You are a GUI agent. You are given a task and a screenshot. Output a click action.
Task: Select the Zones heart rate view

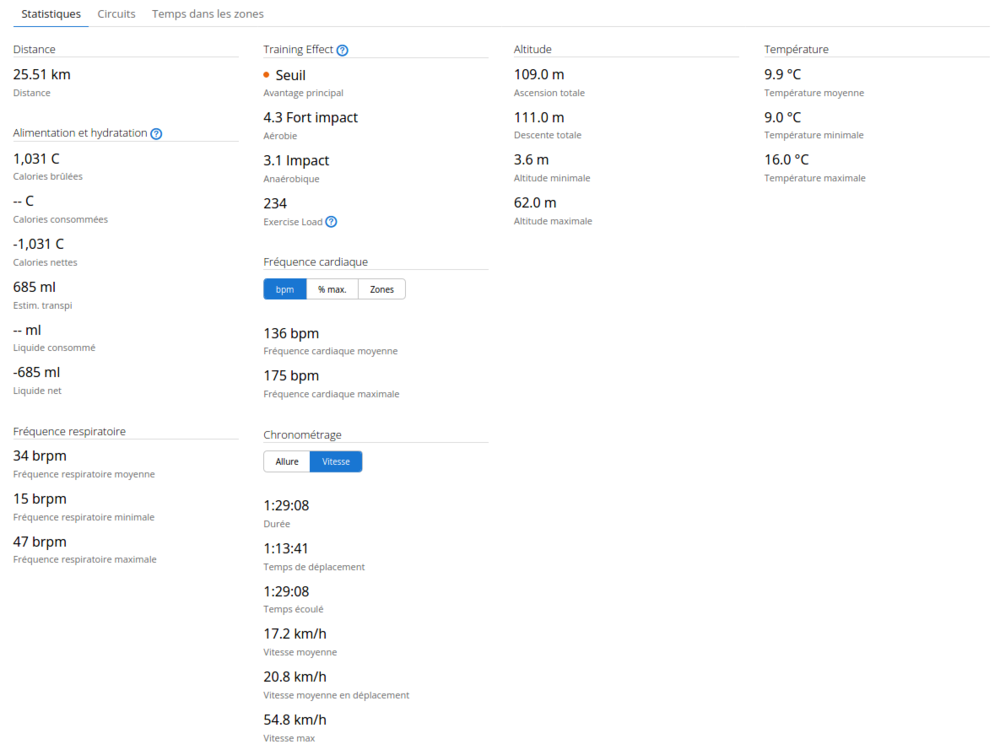382,289
